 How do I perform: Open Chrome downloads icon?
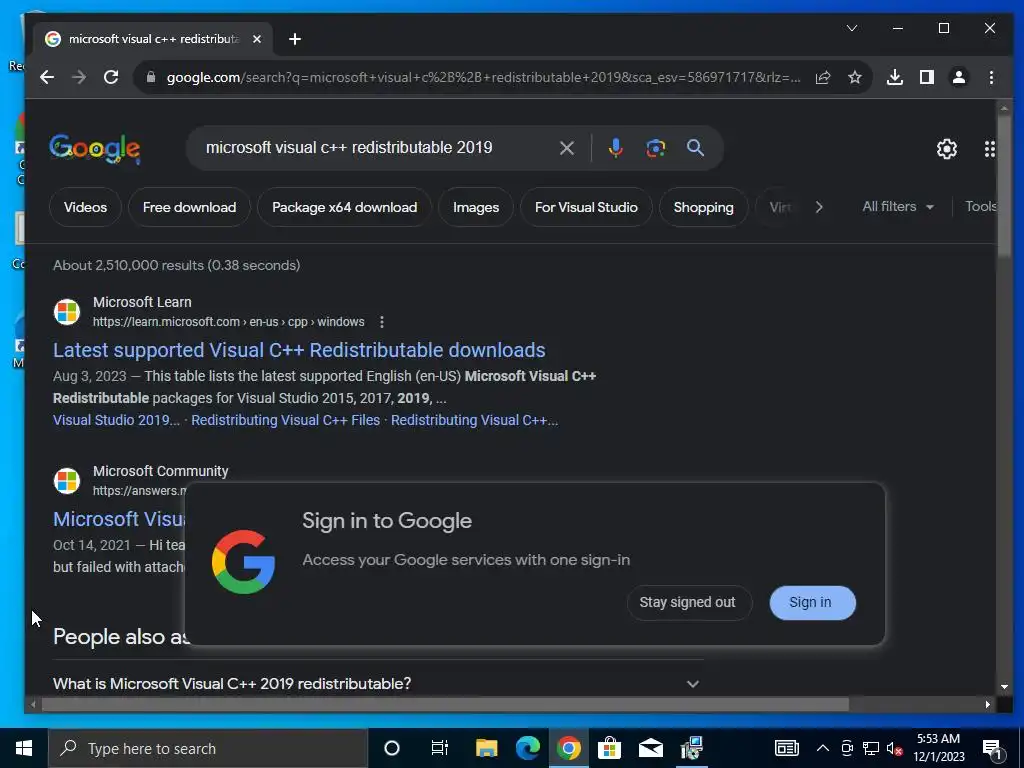[x=895, y=77]
